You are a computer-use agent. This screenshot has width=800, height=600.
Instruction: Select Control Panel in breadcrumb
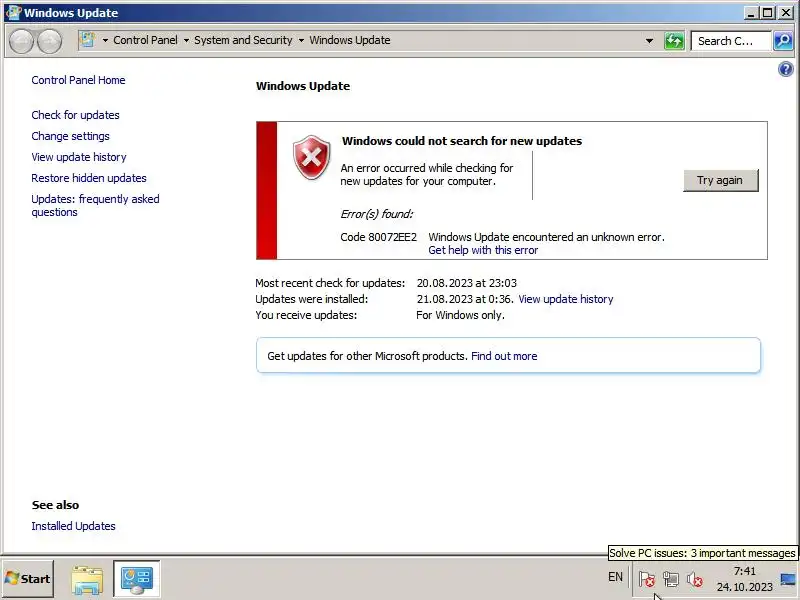145,40
